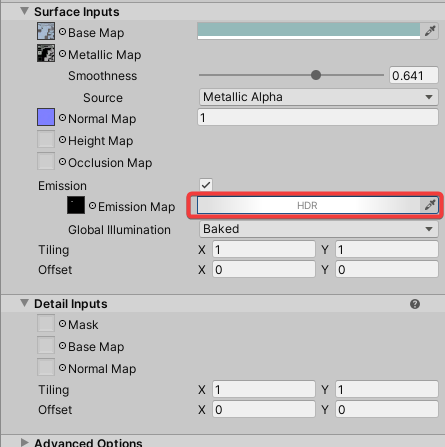
Task: Click Detail Inputs Offset Y field
Action: (x=387, y=409)
